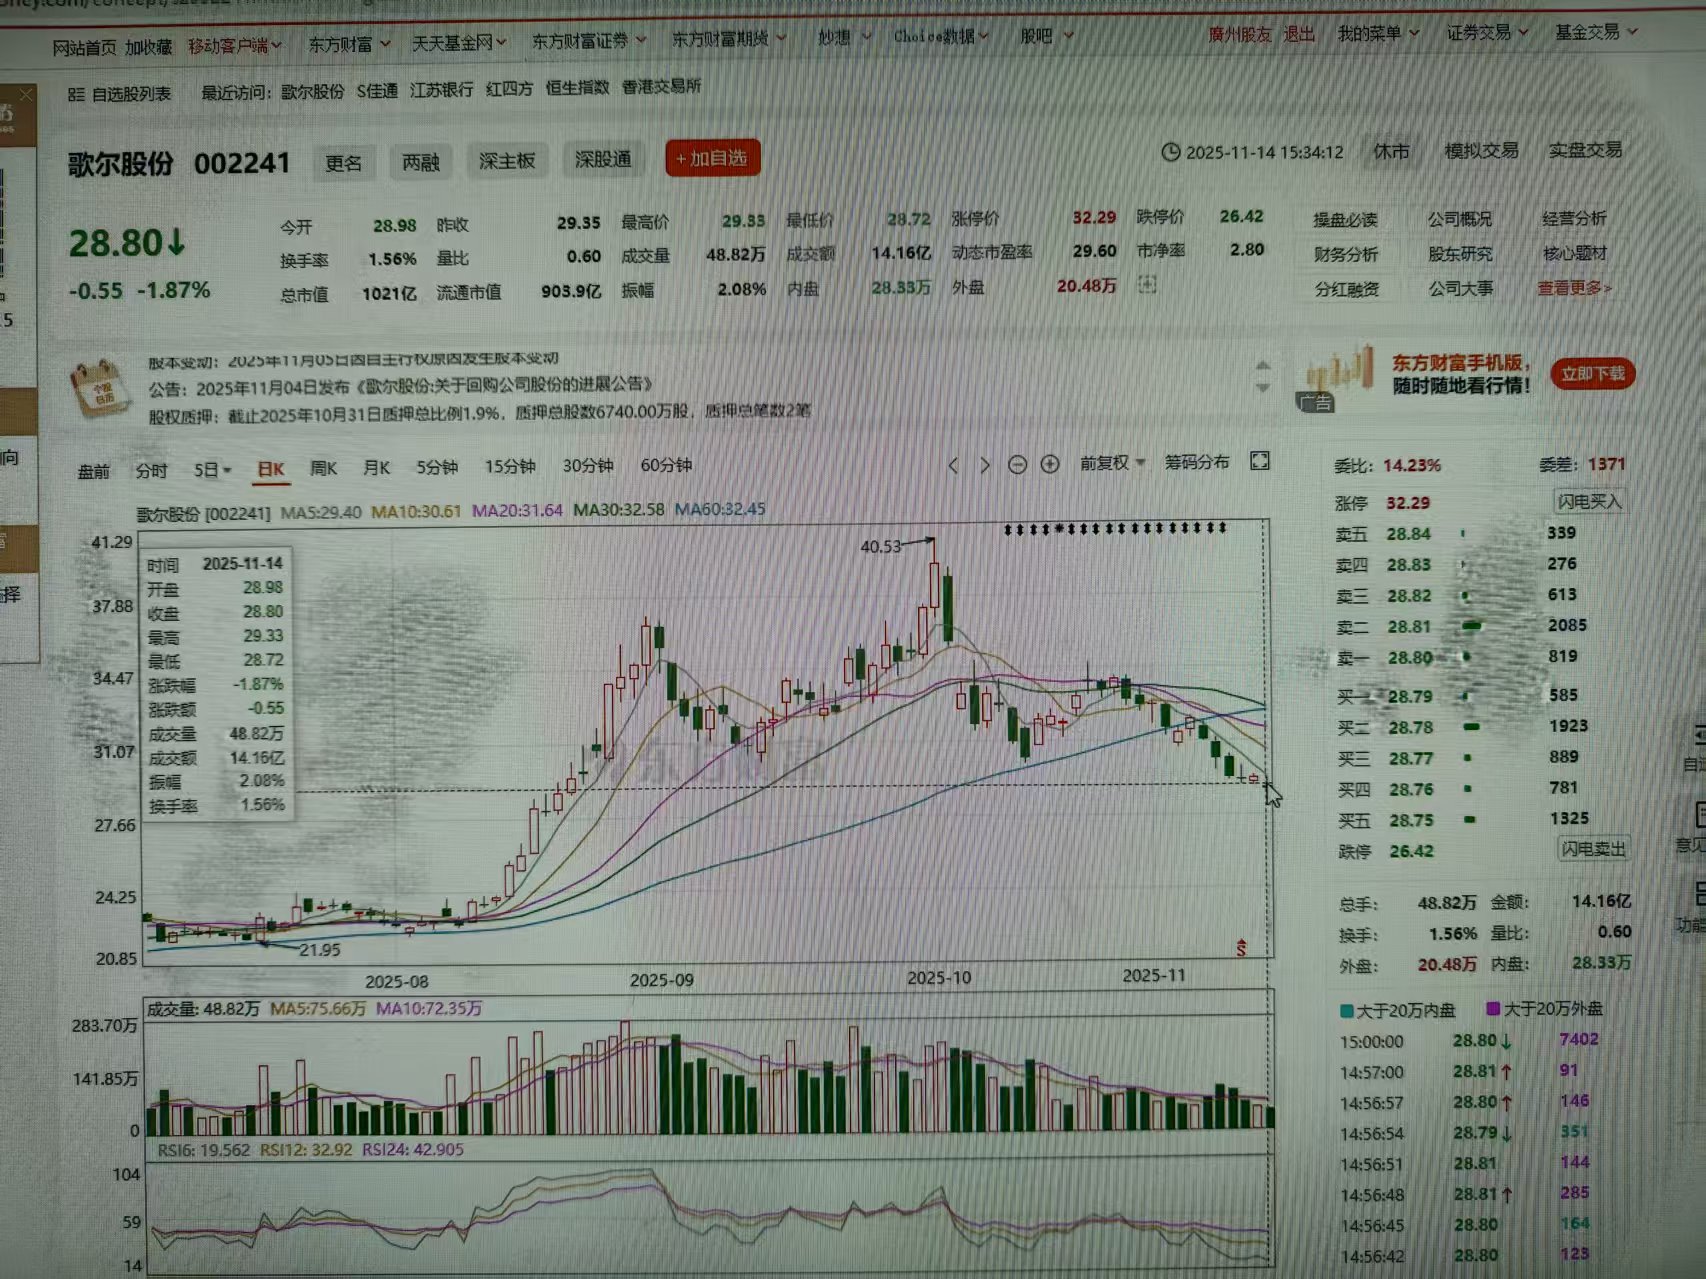Switch to the 盘前 chart tab
This screenshot has width=1706, height=1279.
click(x=94, y=472)
